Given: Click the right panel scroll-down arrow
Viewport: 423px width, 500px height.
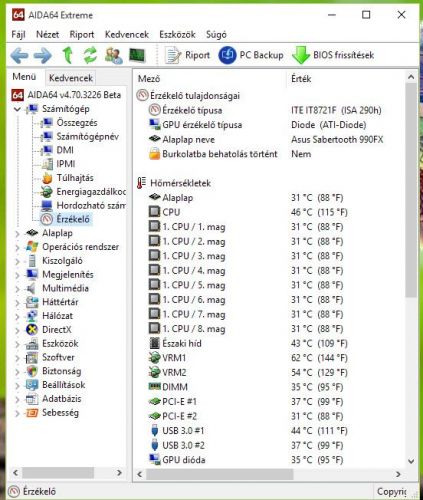Looking at the screenshot, I should point(411,461).
